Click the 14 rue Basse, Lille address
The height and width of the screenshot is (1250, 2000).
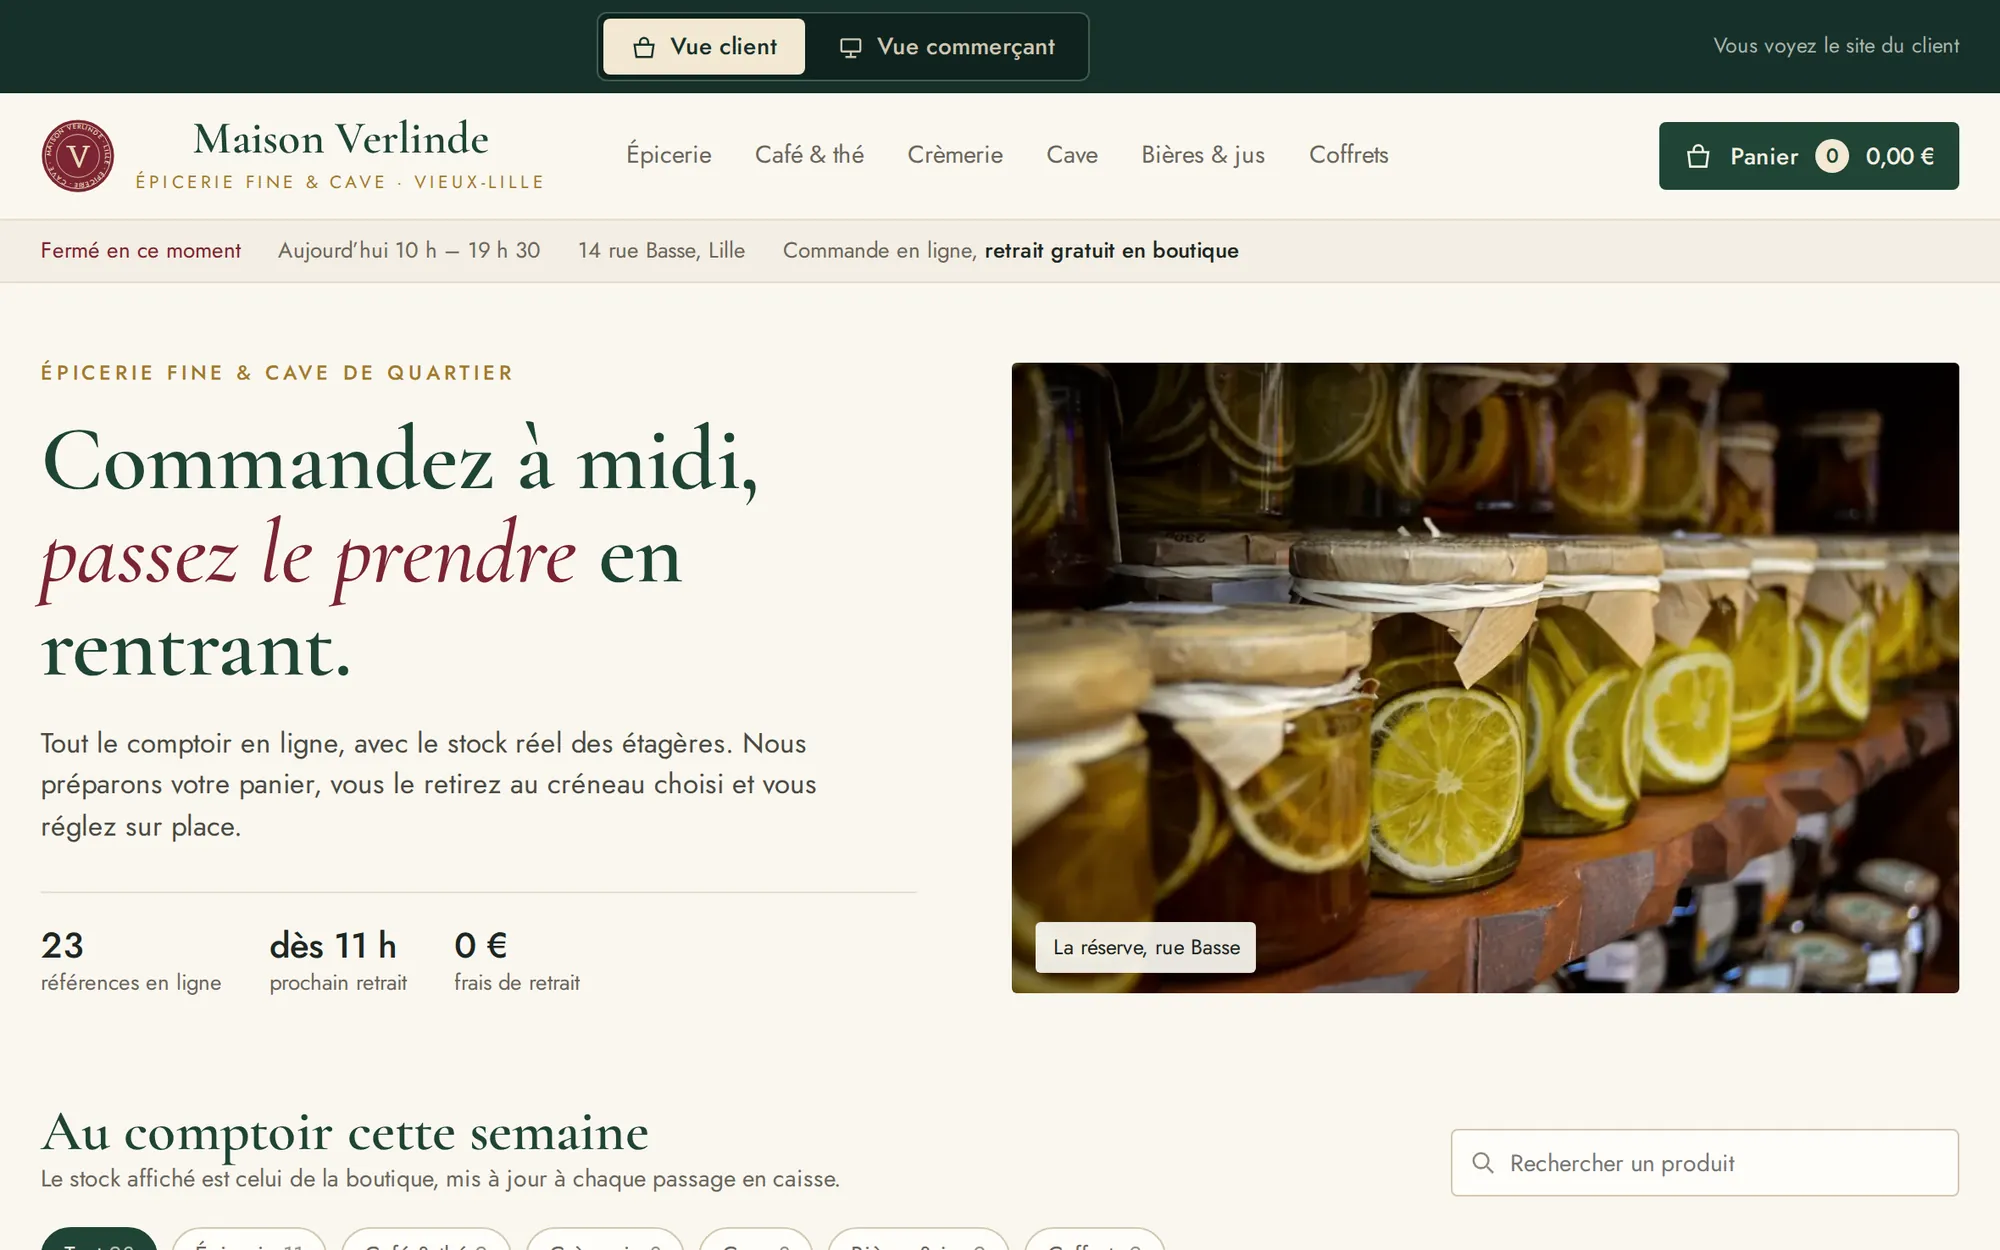click(x=662, y=251)
